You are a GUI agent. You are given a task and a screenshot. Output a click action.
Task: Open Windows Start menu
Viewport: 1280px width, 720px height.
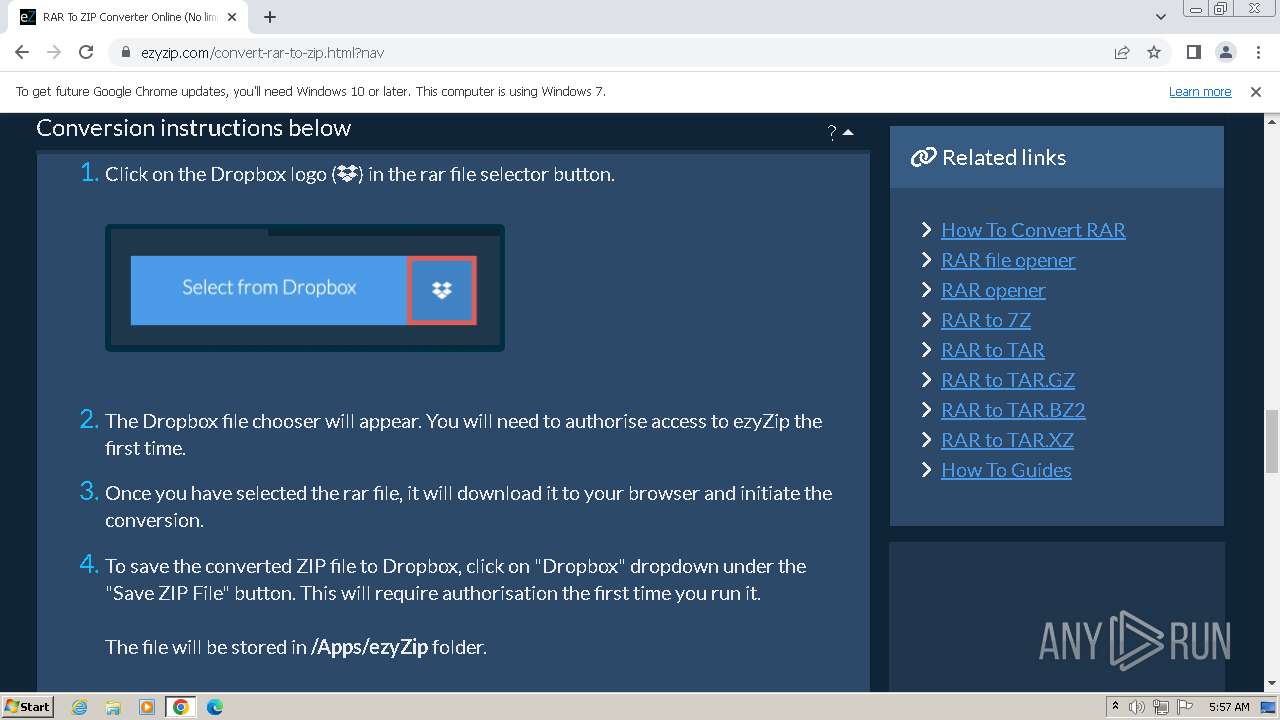pyautogui.click(x=28, y=706)
